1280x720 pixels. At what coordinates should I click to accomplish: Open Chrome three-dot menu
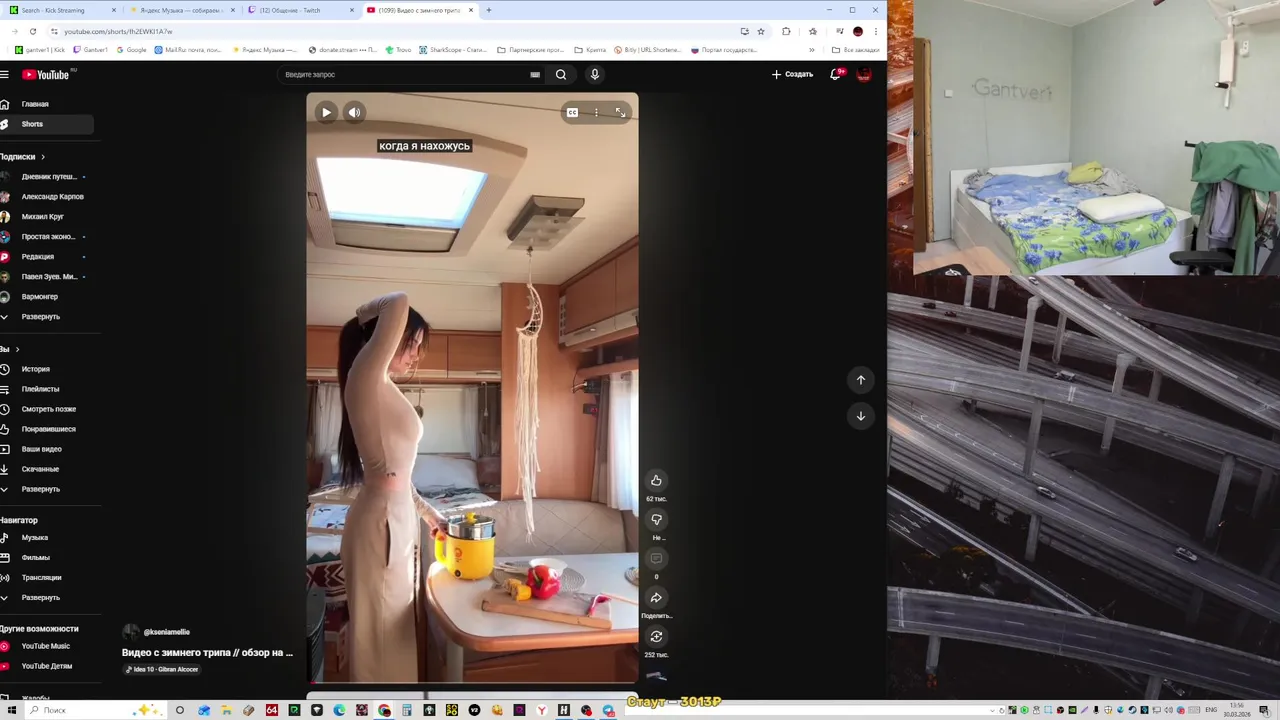[x=876, y=31]
